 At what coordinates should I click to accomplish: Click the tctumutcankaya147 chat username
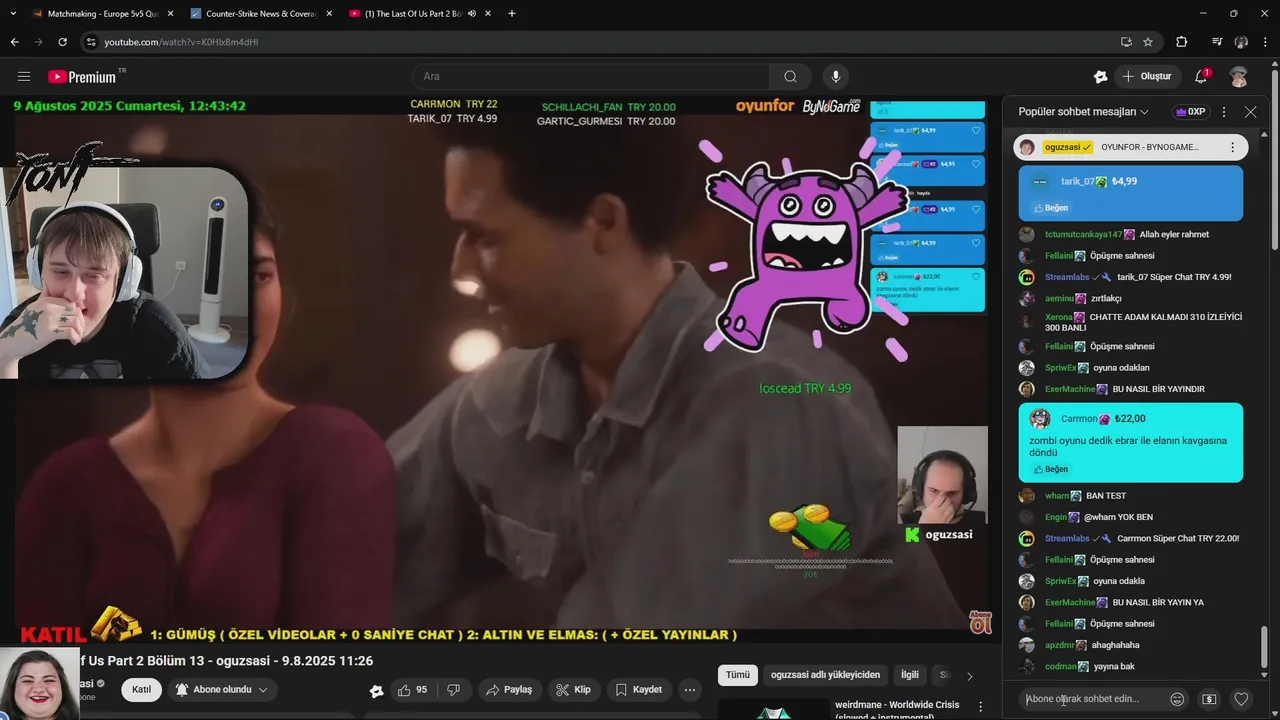click(1083, 234)
